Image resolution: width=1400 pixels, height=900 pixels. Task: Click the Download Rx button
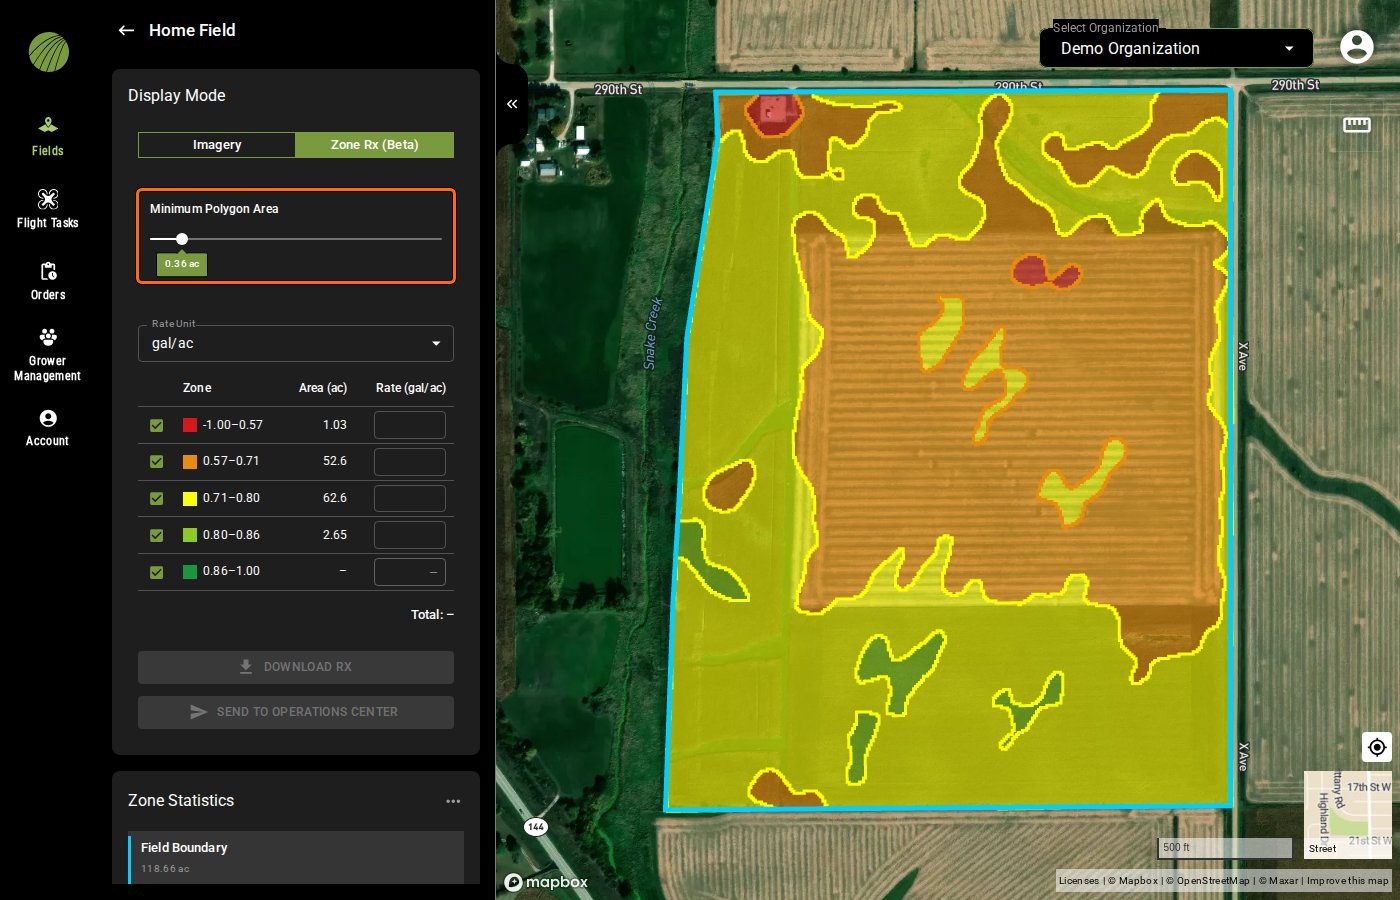pyautogui.click(x=296, y=667)
